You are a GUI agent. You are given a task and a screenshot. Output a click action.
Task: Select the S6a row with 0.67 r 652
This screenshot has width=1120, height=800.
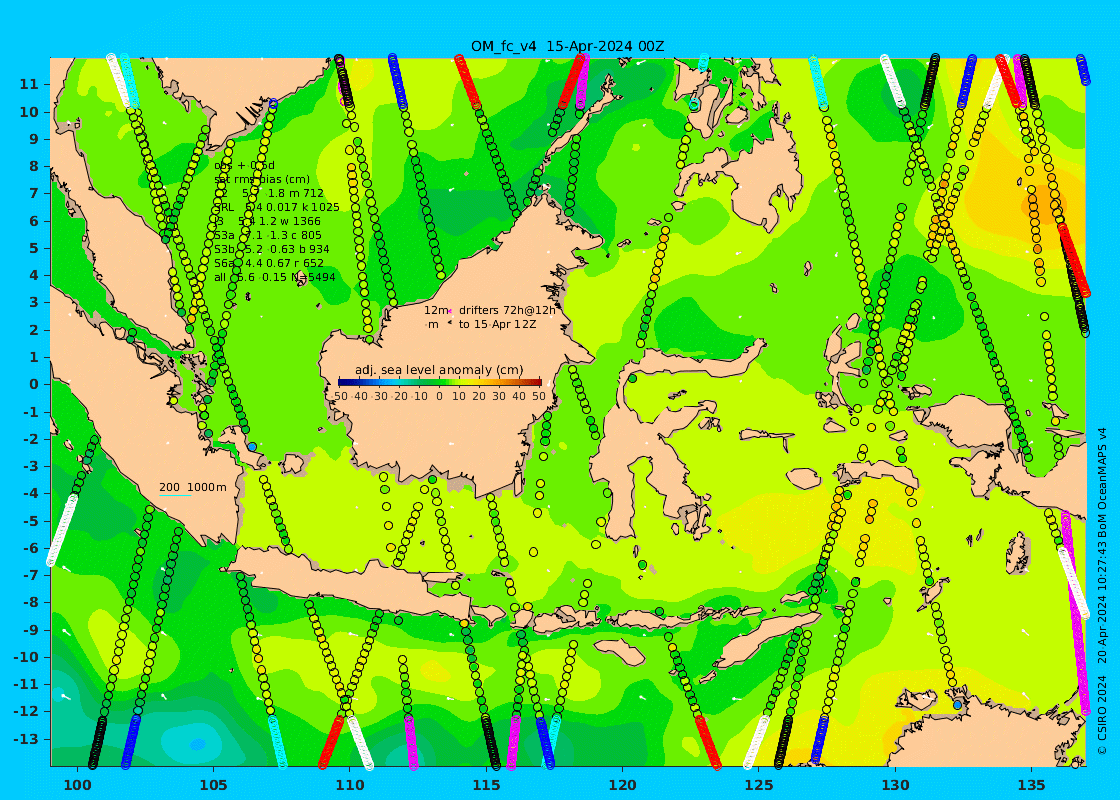point(269,263)
